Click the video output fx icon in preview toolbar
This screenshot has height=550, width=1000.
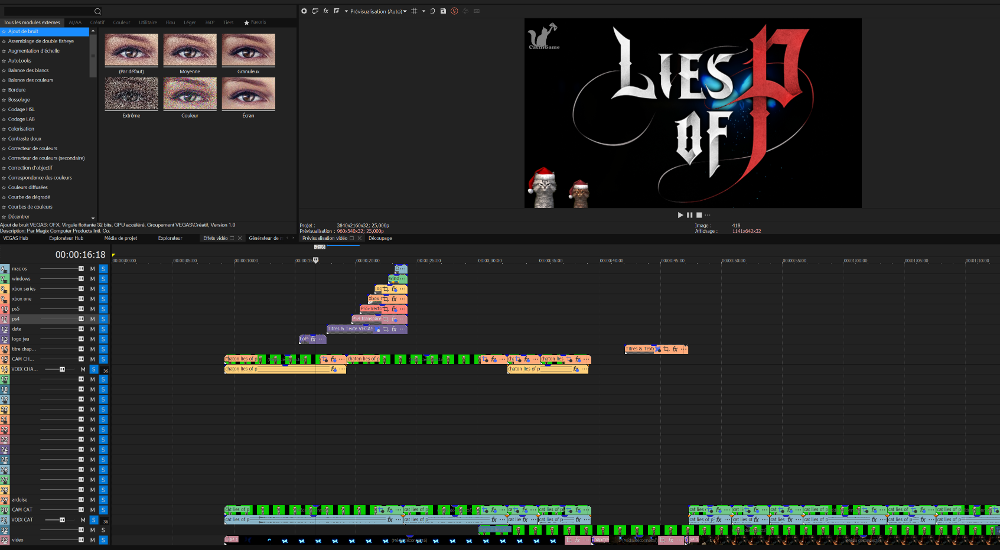(326, 10)
